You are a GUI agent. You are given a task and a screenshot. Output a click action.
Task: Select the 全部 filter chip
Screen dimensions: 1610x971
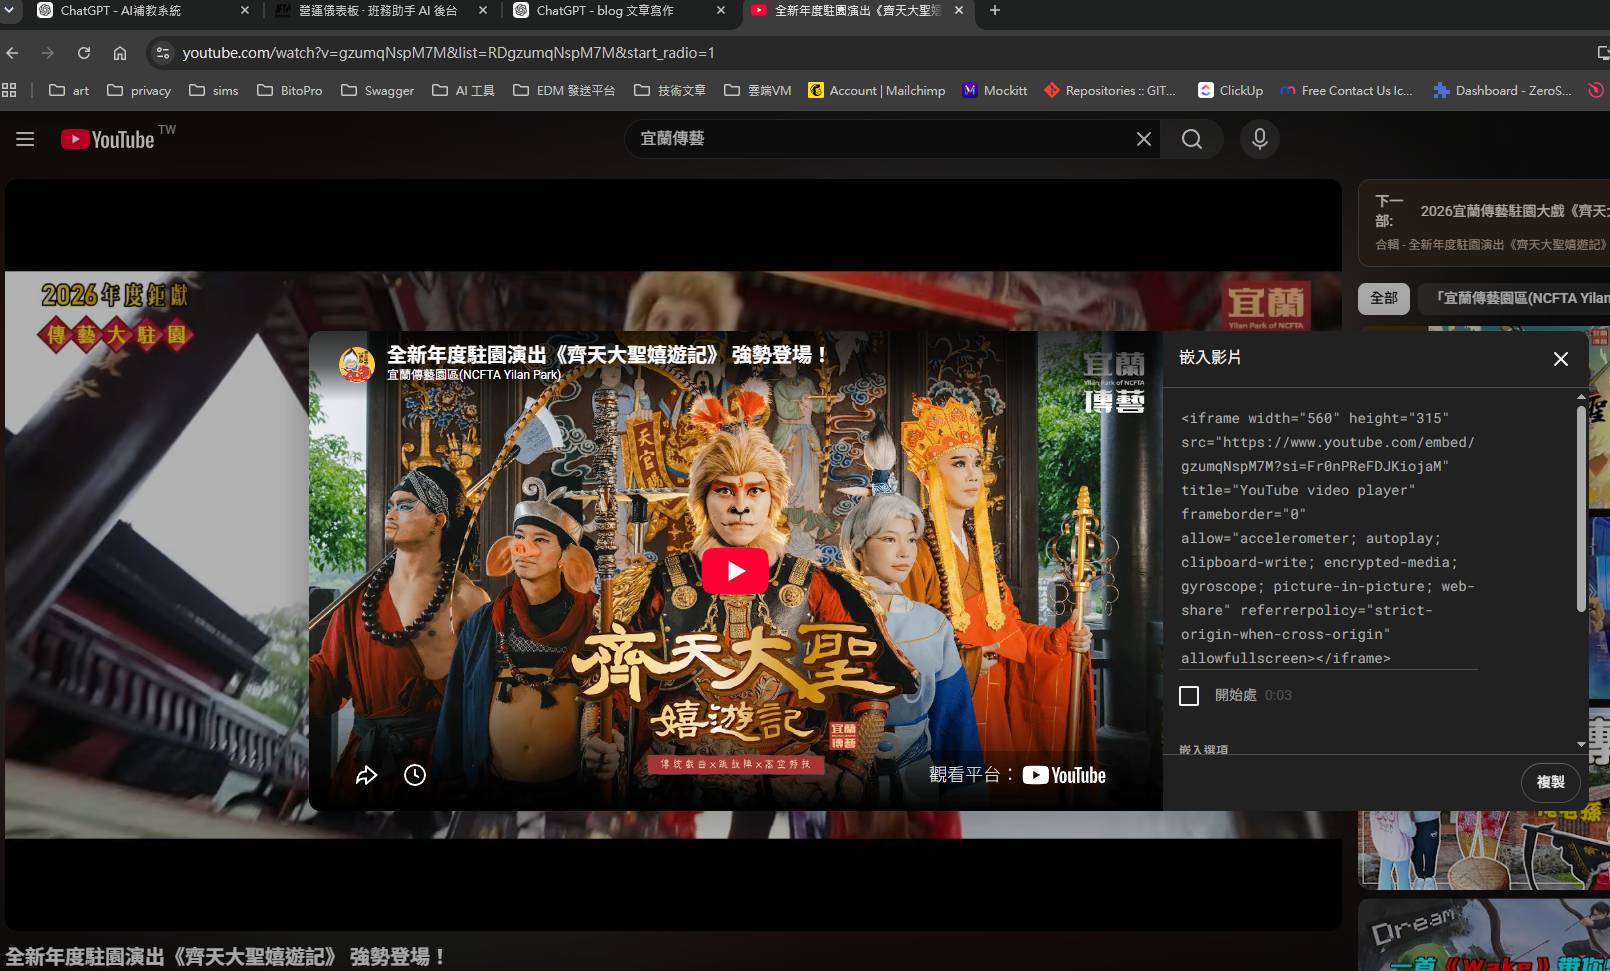coord(1384,298)
